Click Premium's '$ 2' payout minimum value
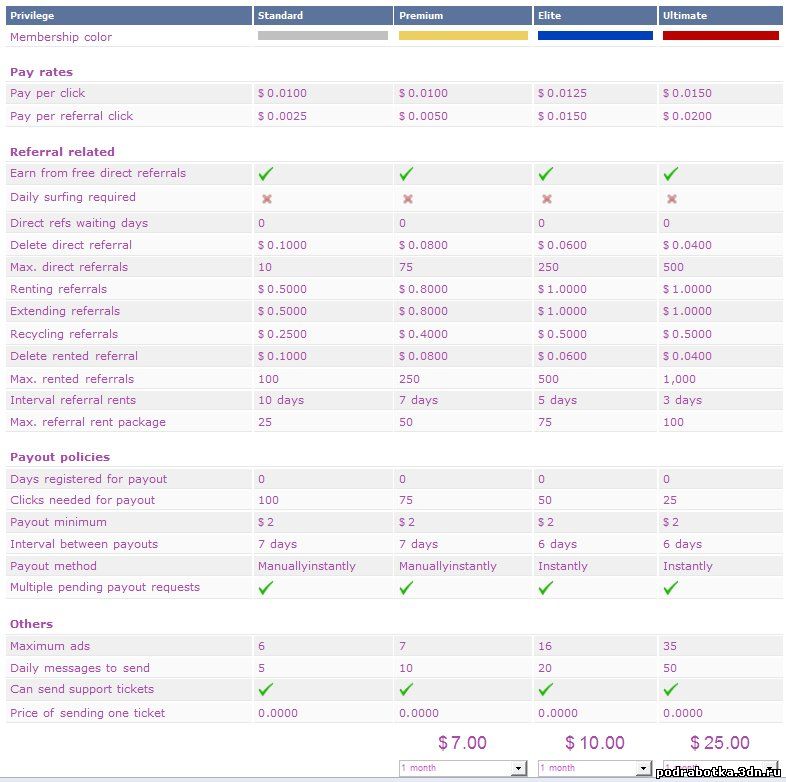The height and width of the screenshot is (782, 786). [407, 522]
